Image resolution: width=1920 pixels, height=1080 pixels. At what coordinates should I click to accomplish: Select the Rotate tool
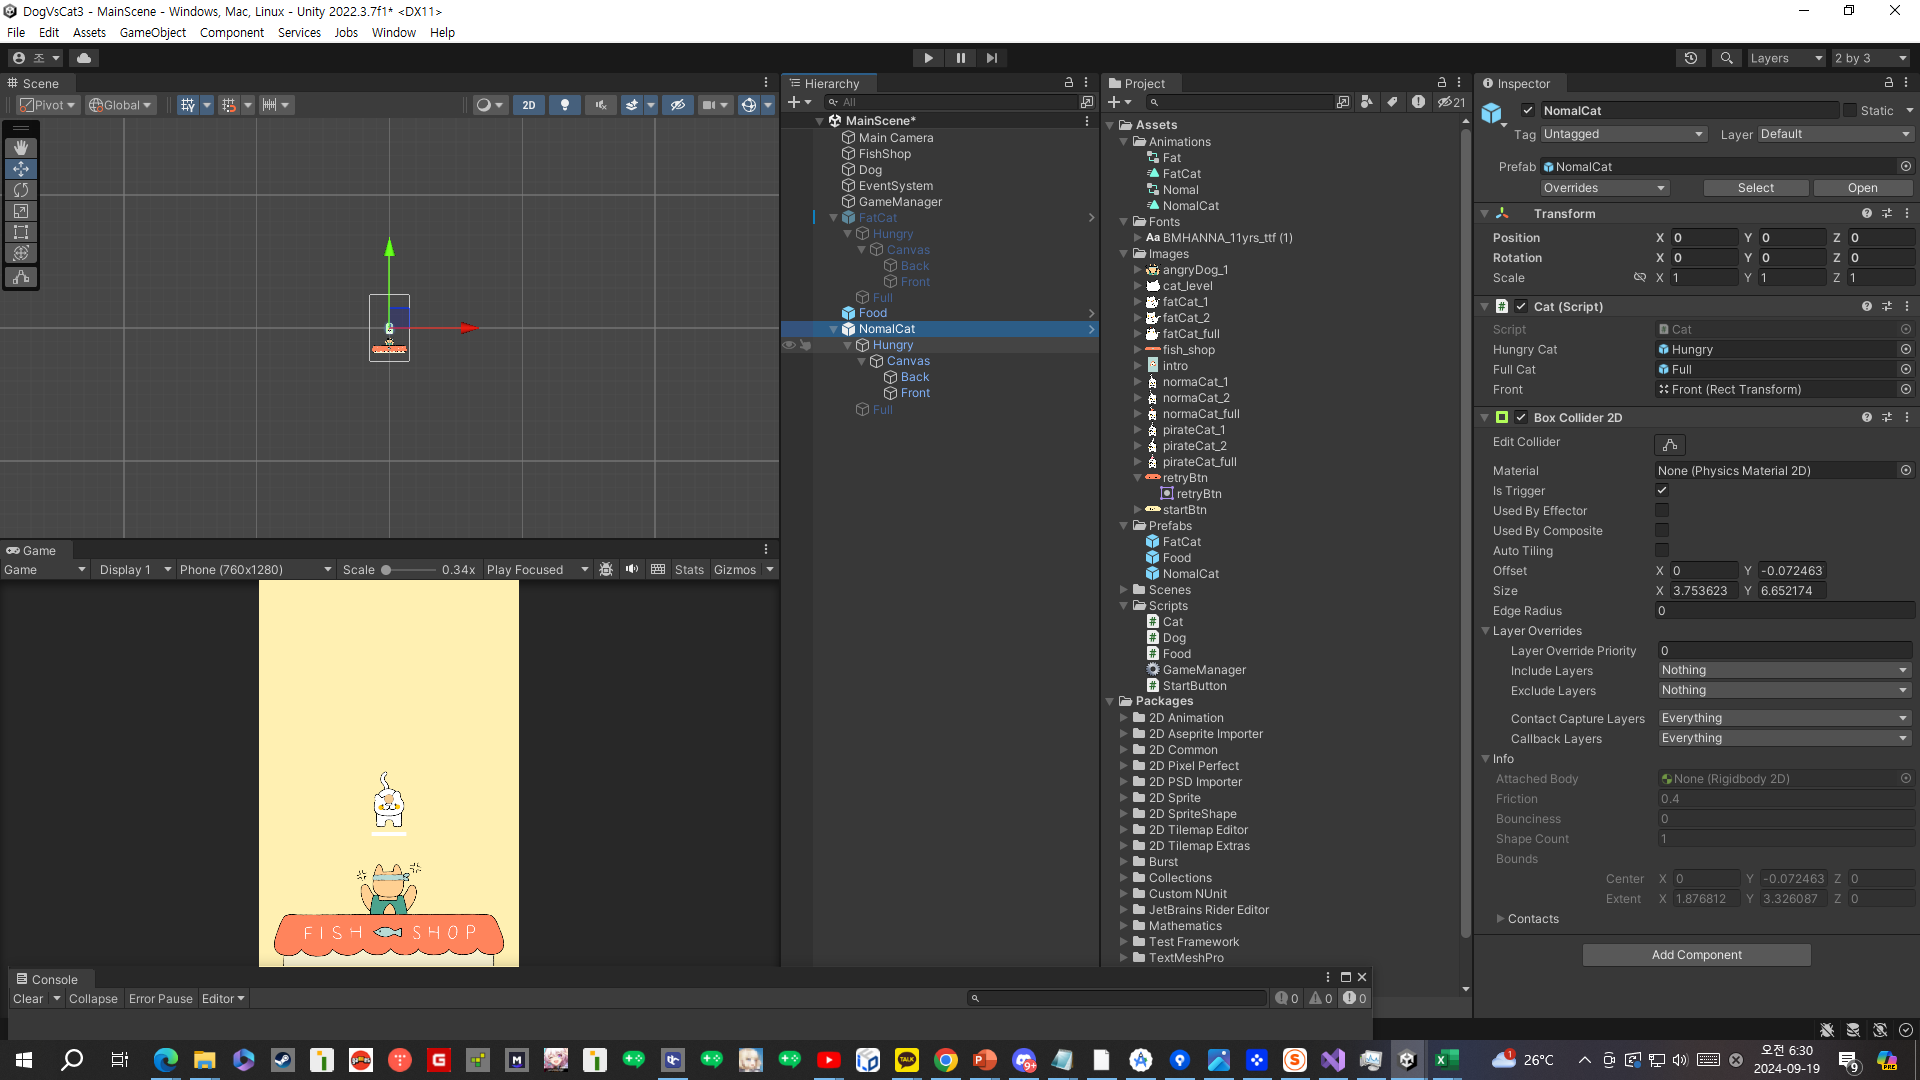pos(21,190)
